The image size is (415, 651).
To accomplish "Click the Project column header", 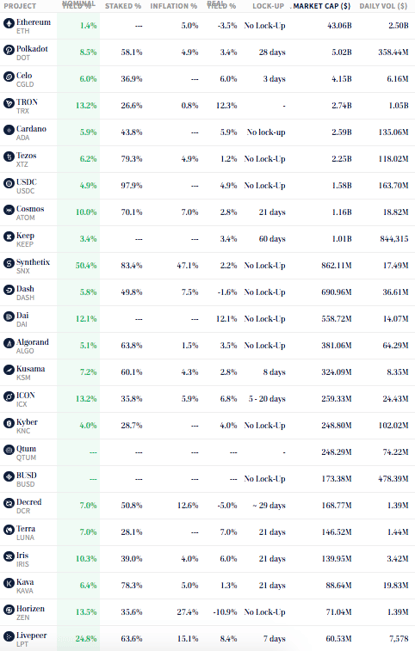I will (x=20, y=6).
